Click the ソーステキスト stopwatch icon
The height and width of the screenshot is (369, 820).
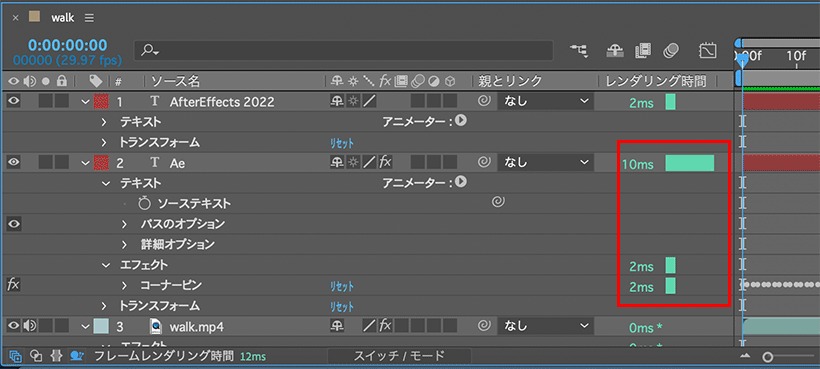(144, 203)
